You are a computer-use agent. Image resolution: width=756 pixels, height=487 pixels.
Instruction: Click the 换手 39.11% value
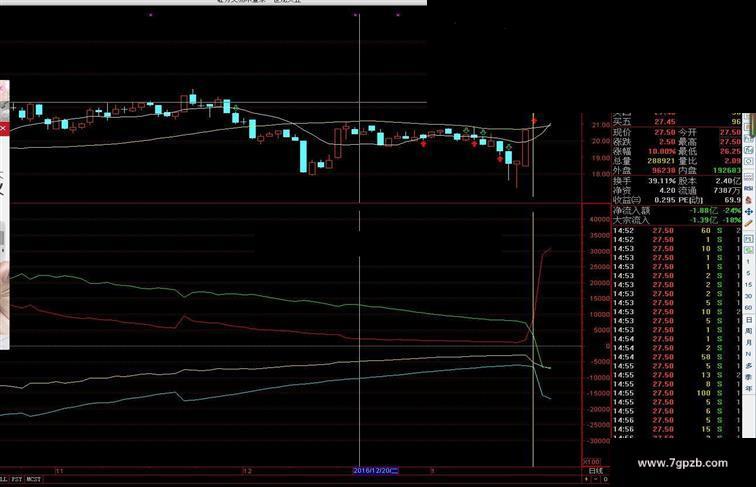point(662,181)
